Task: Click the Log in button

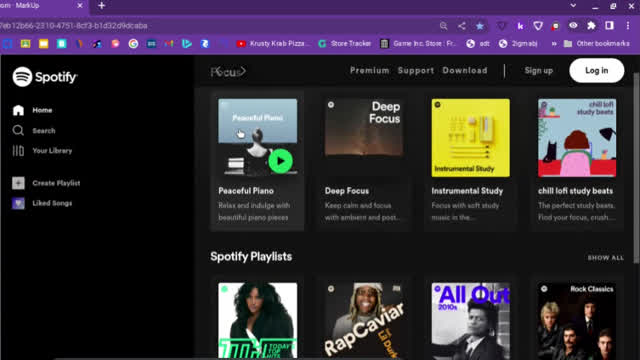Action: (597, 71)
